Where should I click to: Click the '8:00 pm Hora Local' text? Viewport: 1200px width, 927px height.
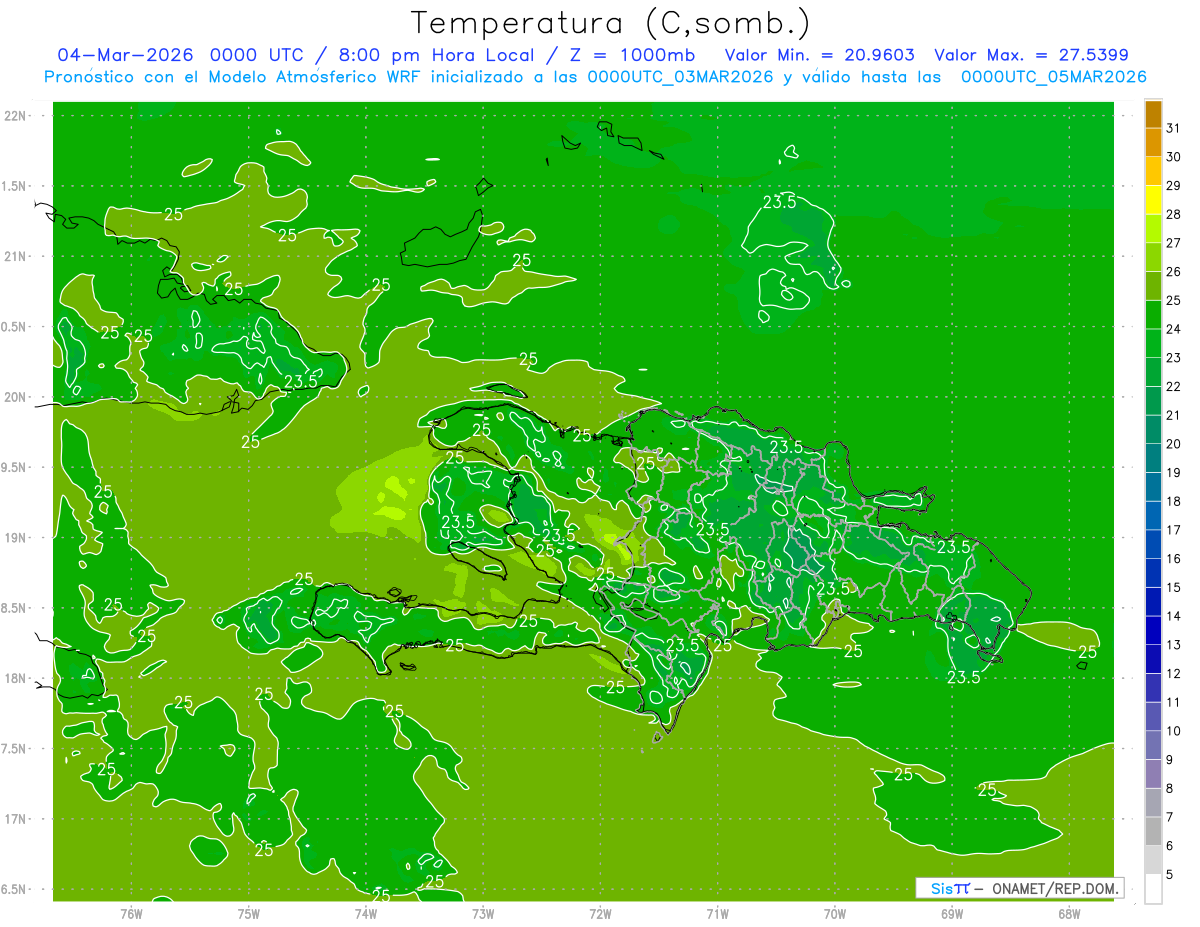[x=433, y=55]
